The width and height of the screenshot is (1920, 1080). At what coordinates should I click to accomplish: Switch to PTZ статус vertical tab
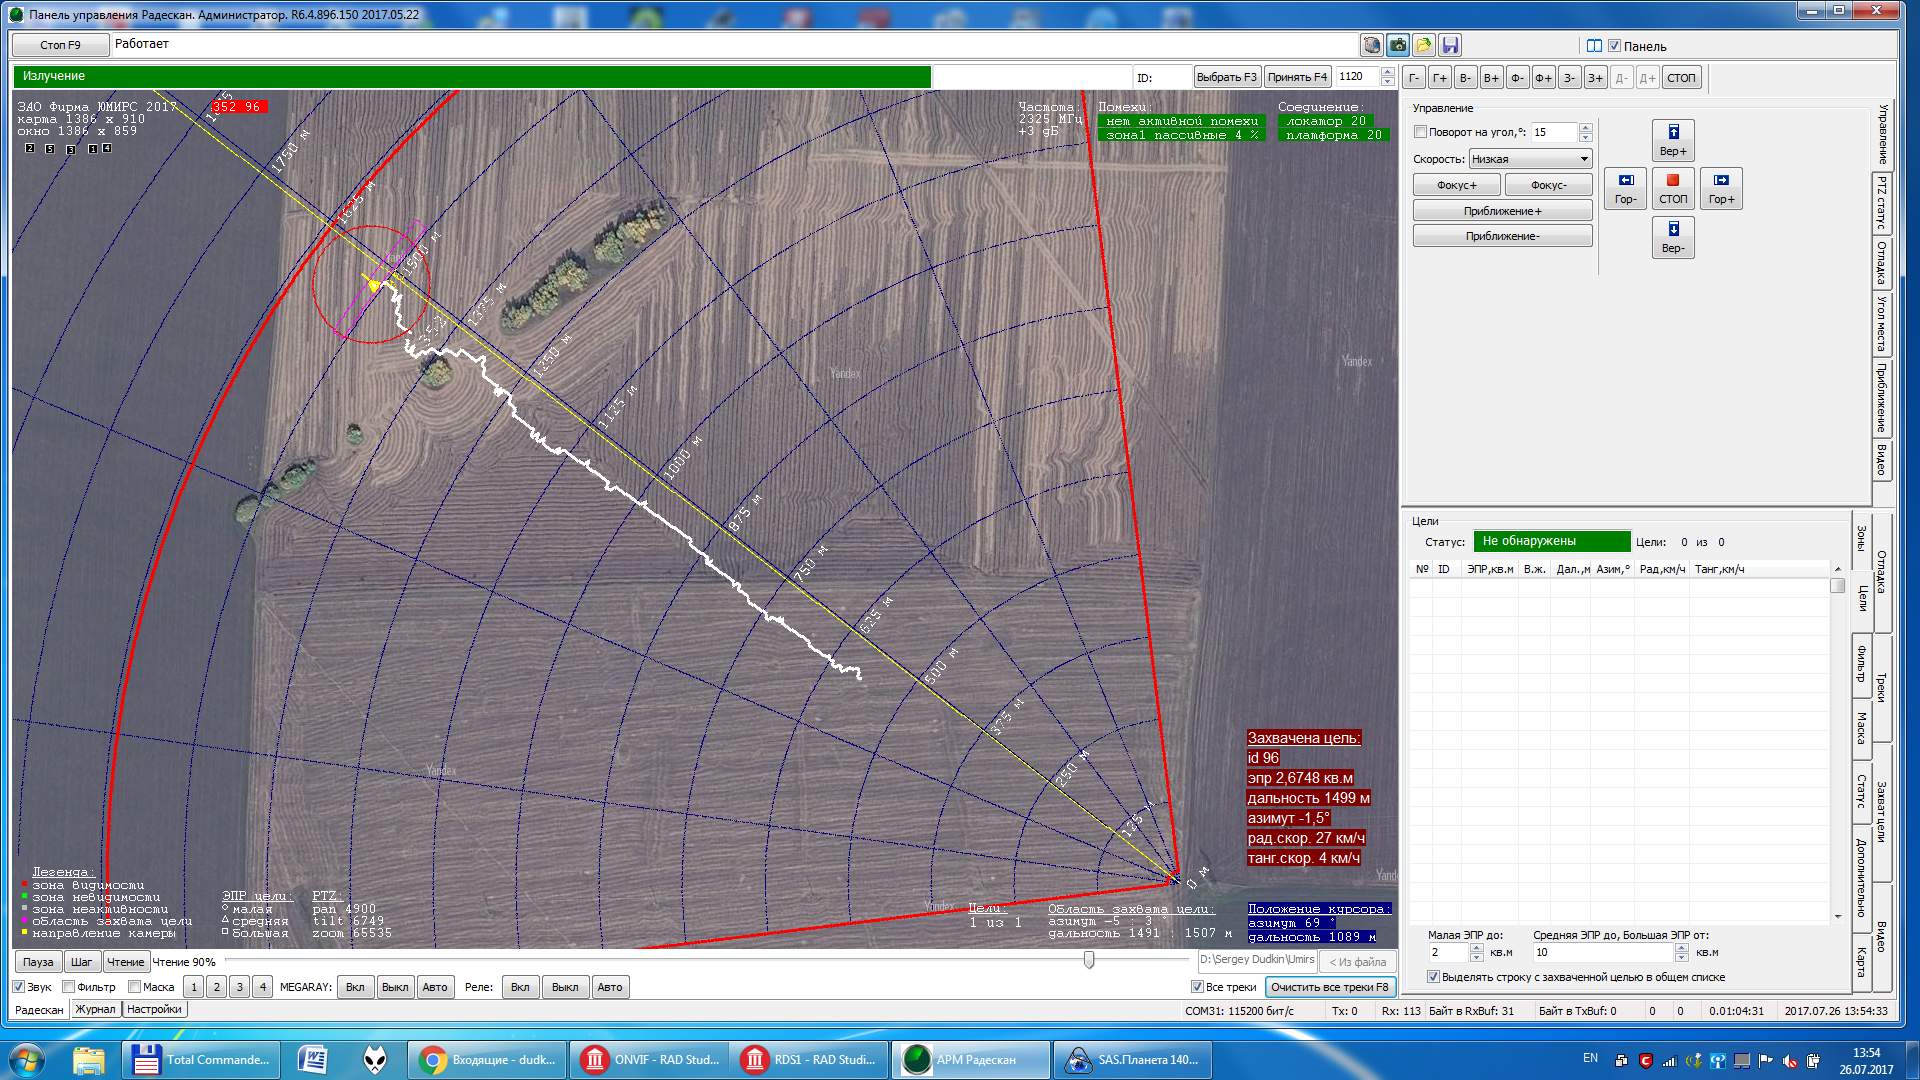click(1882, 203)
